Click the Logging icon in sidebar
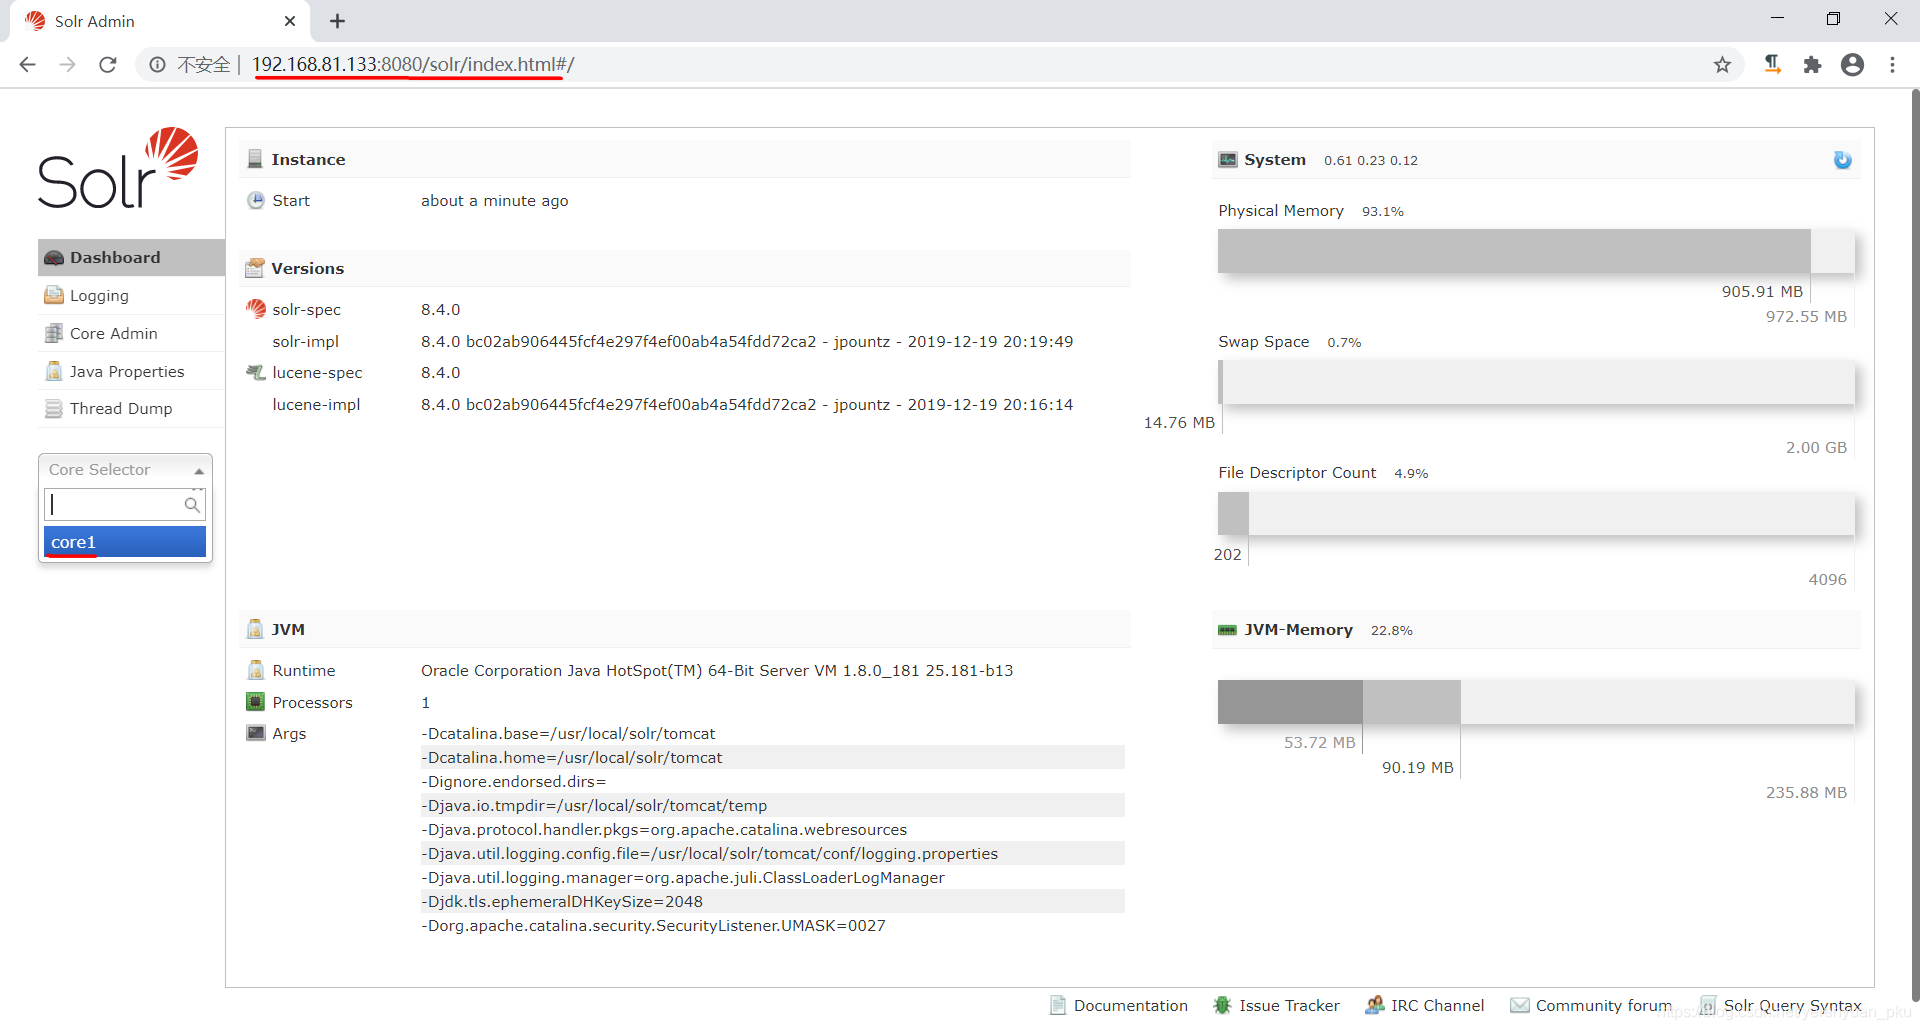This screenshot has height=1030, width=1920. coord(54,296)
